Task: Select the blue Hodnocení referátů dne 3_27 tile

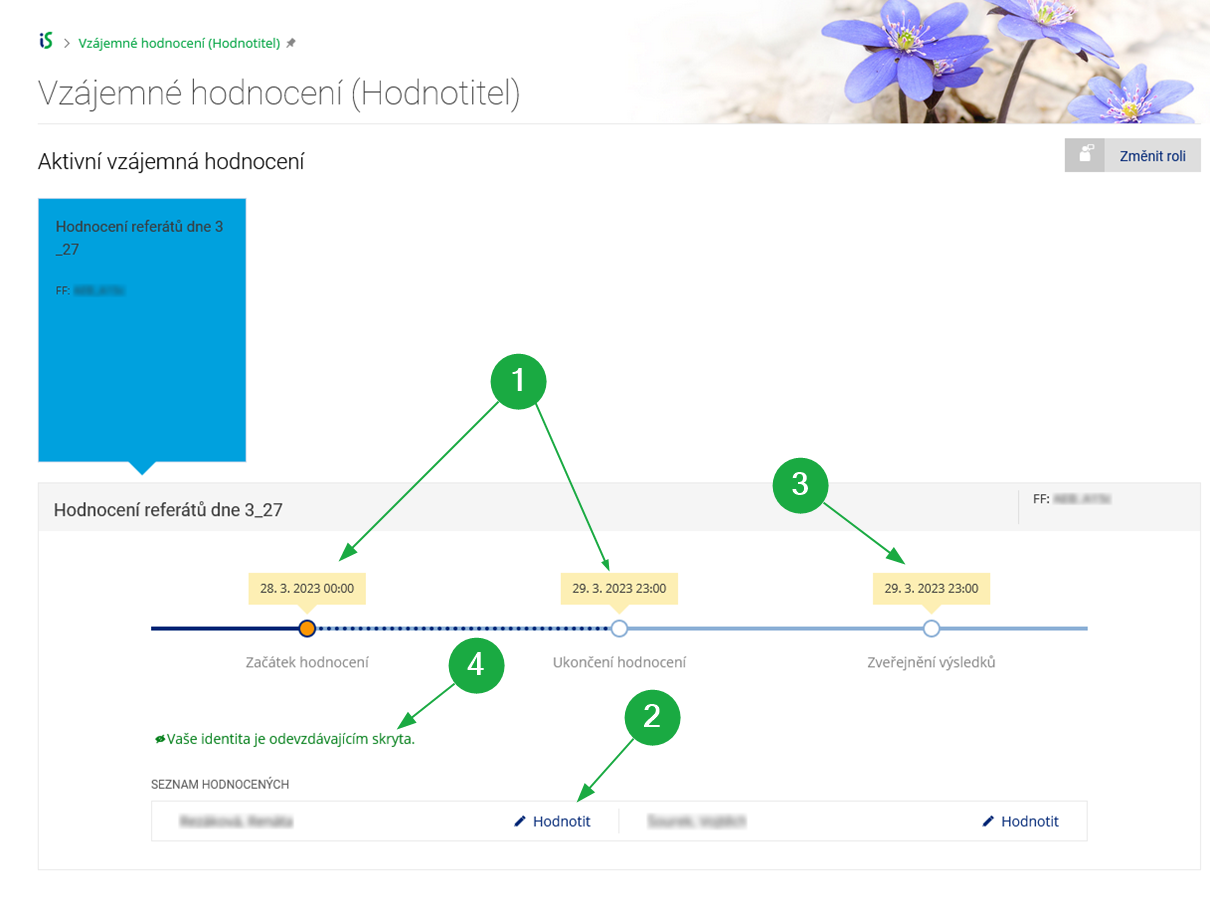Action: 142,330
